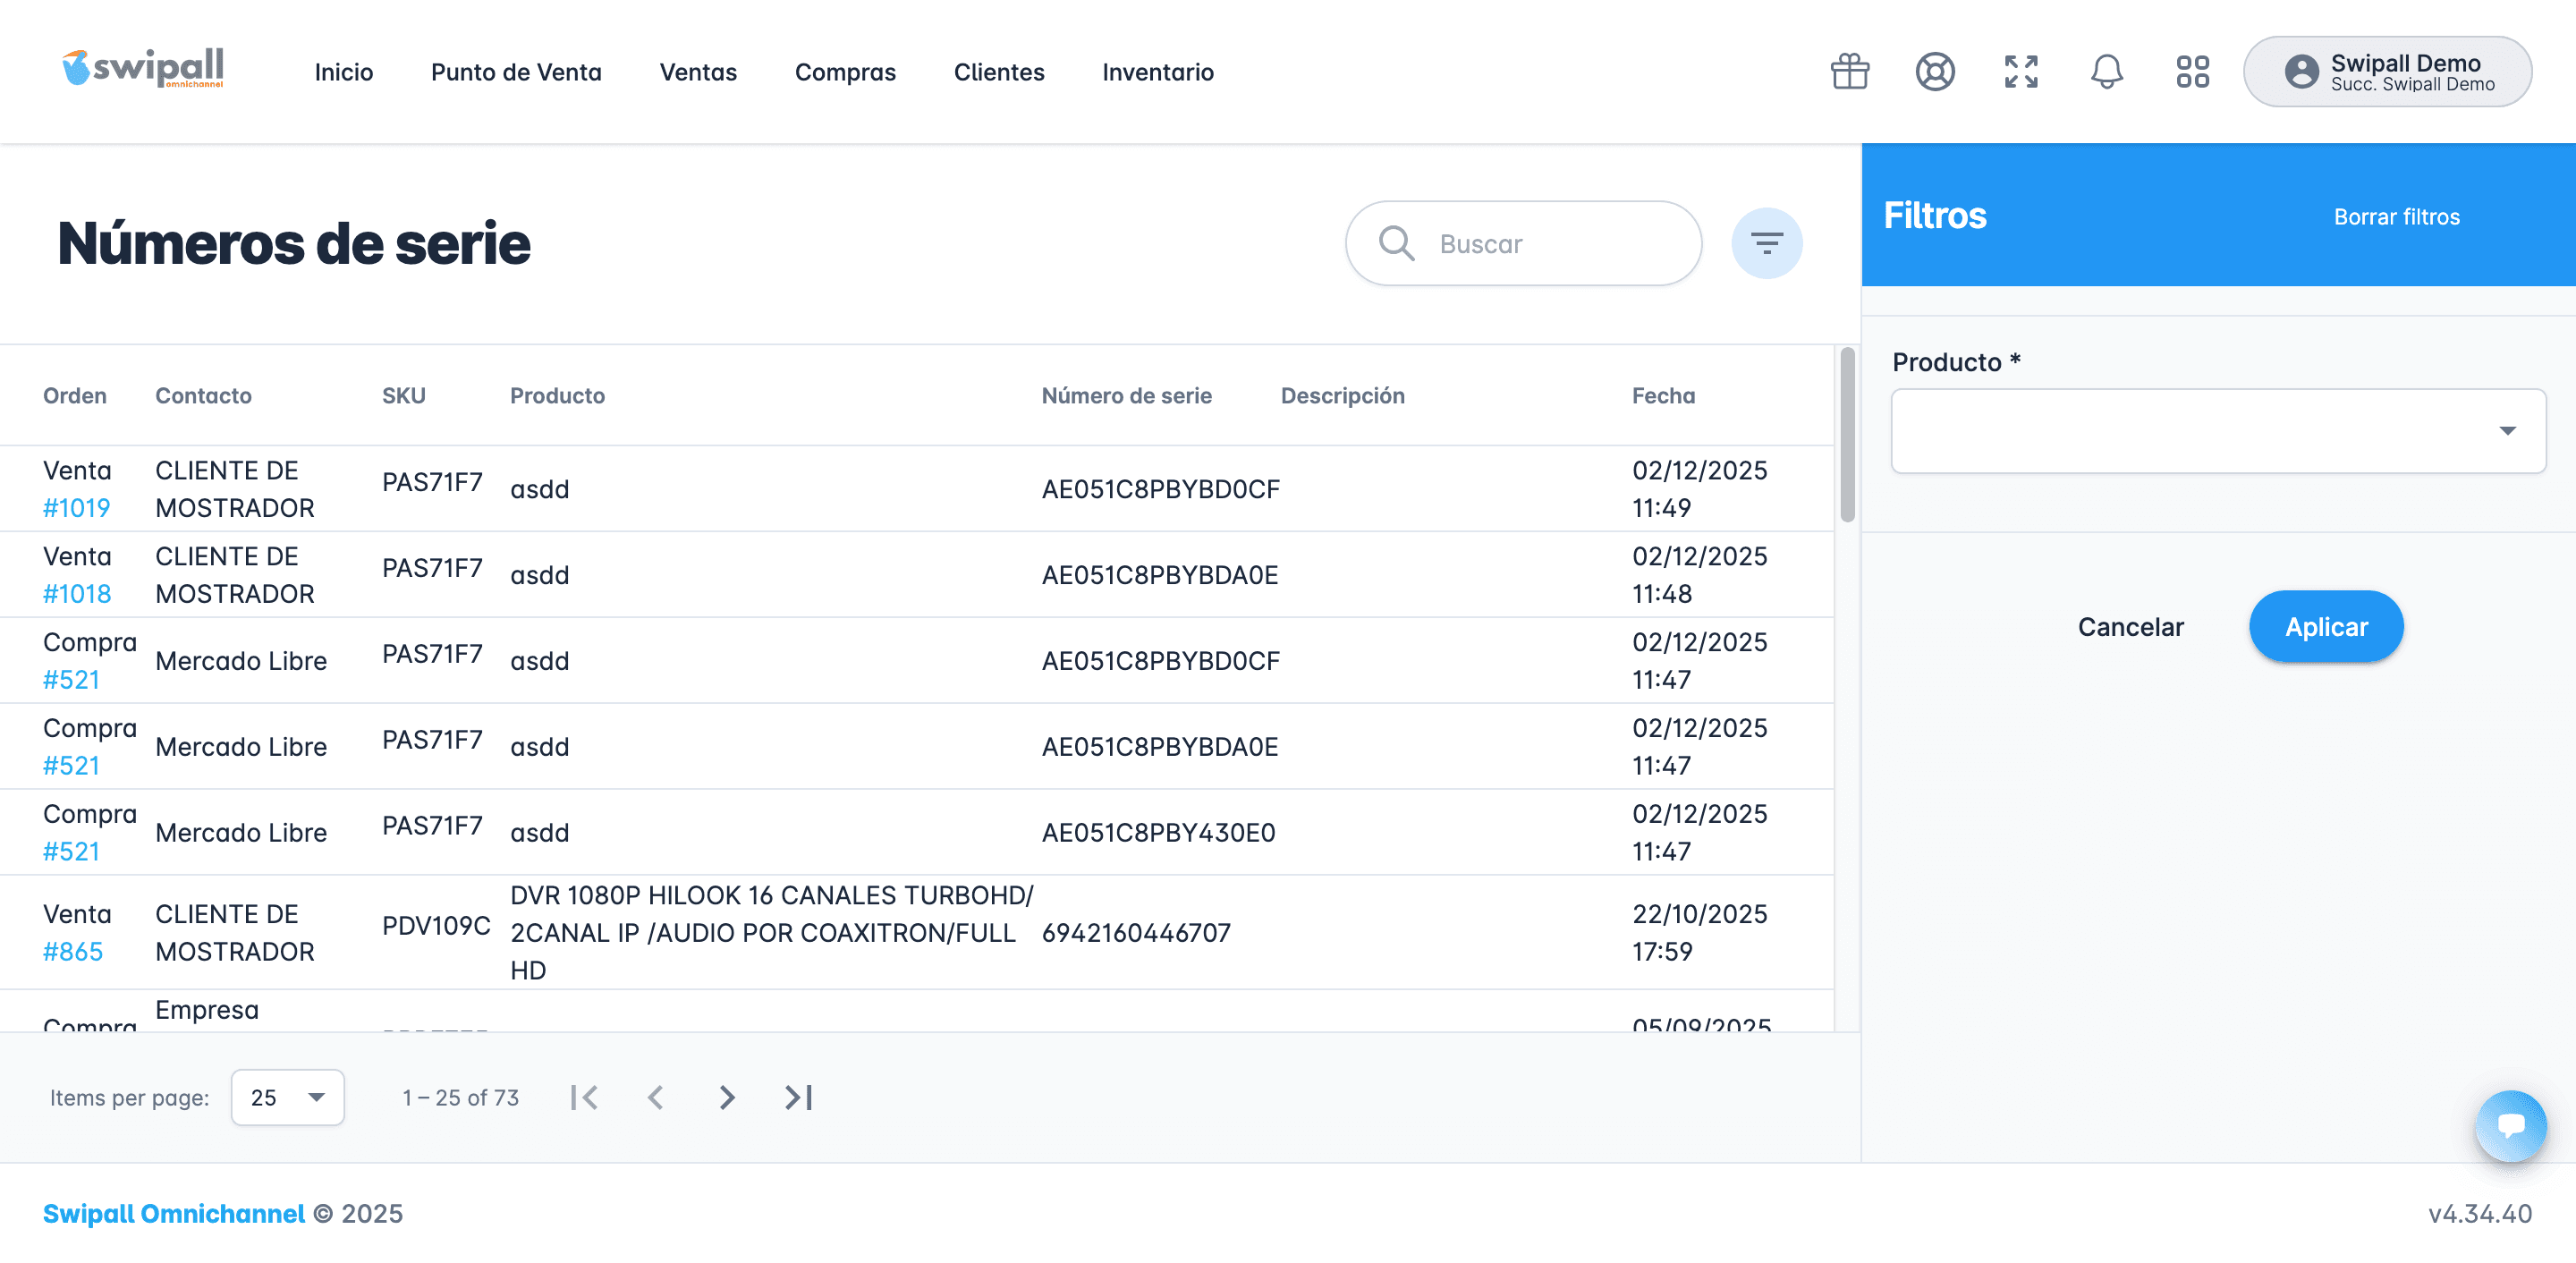Open the Inventario menu
Image resolution: width=2576 pixels, height=1263 pixels.
[1157, 72]
